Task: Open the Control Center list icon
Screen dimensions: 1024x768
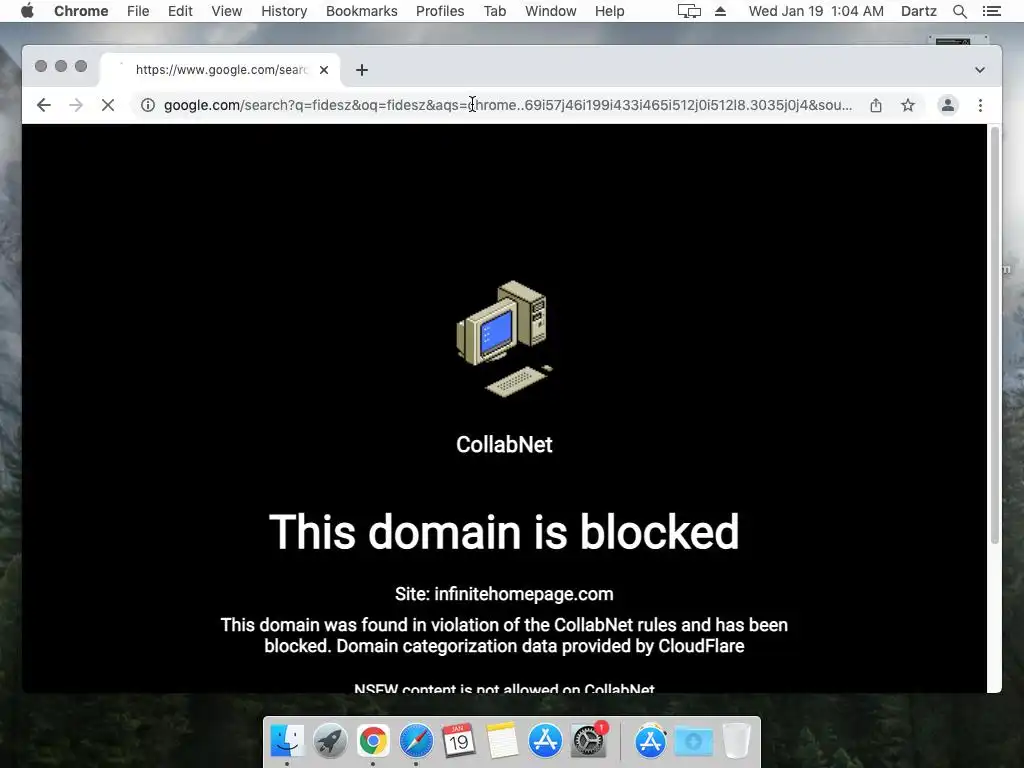Action: 991,11
